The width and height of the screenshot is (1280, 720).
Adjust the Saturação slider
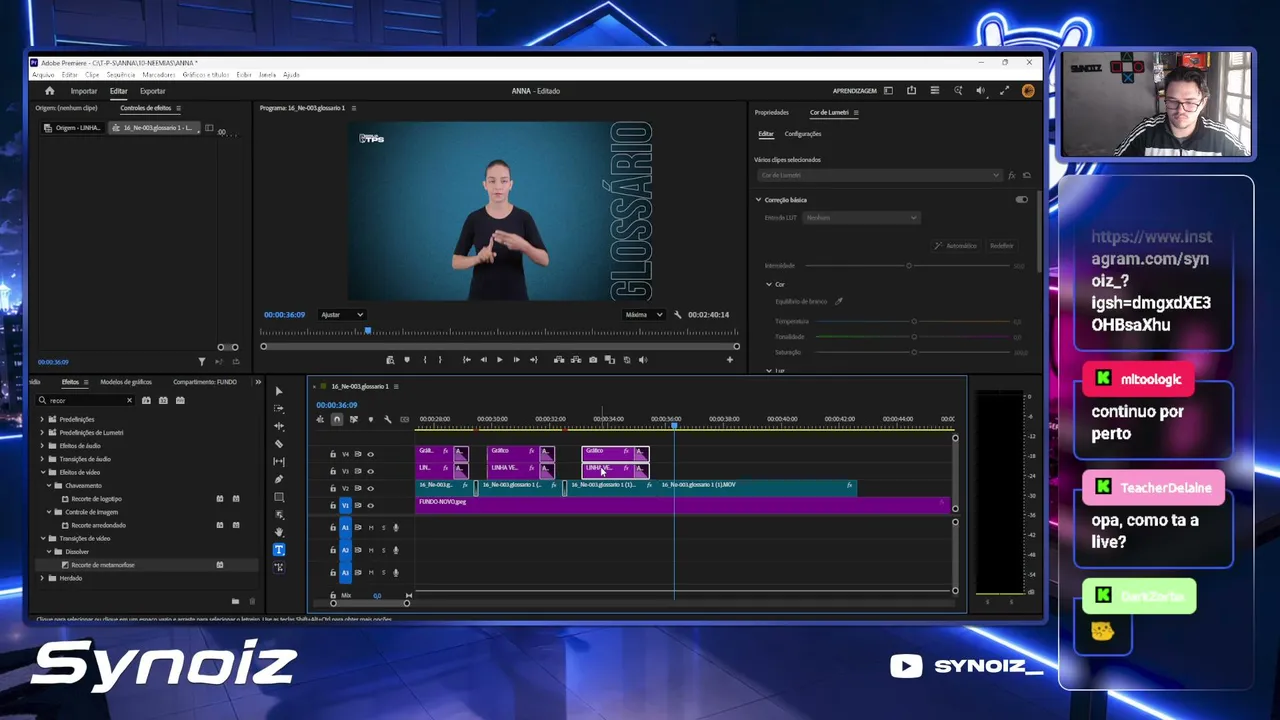(914, 352)
